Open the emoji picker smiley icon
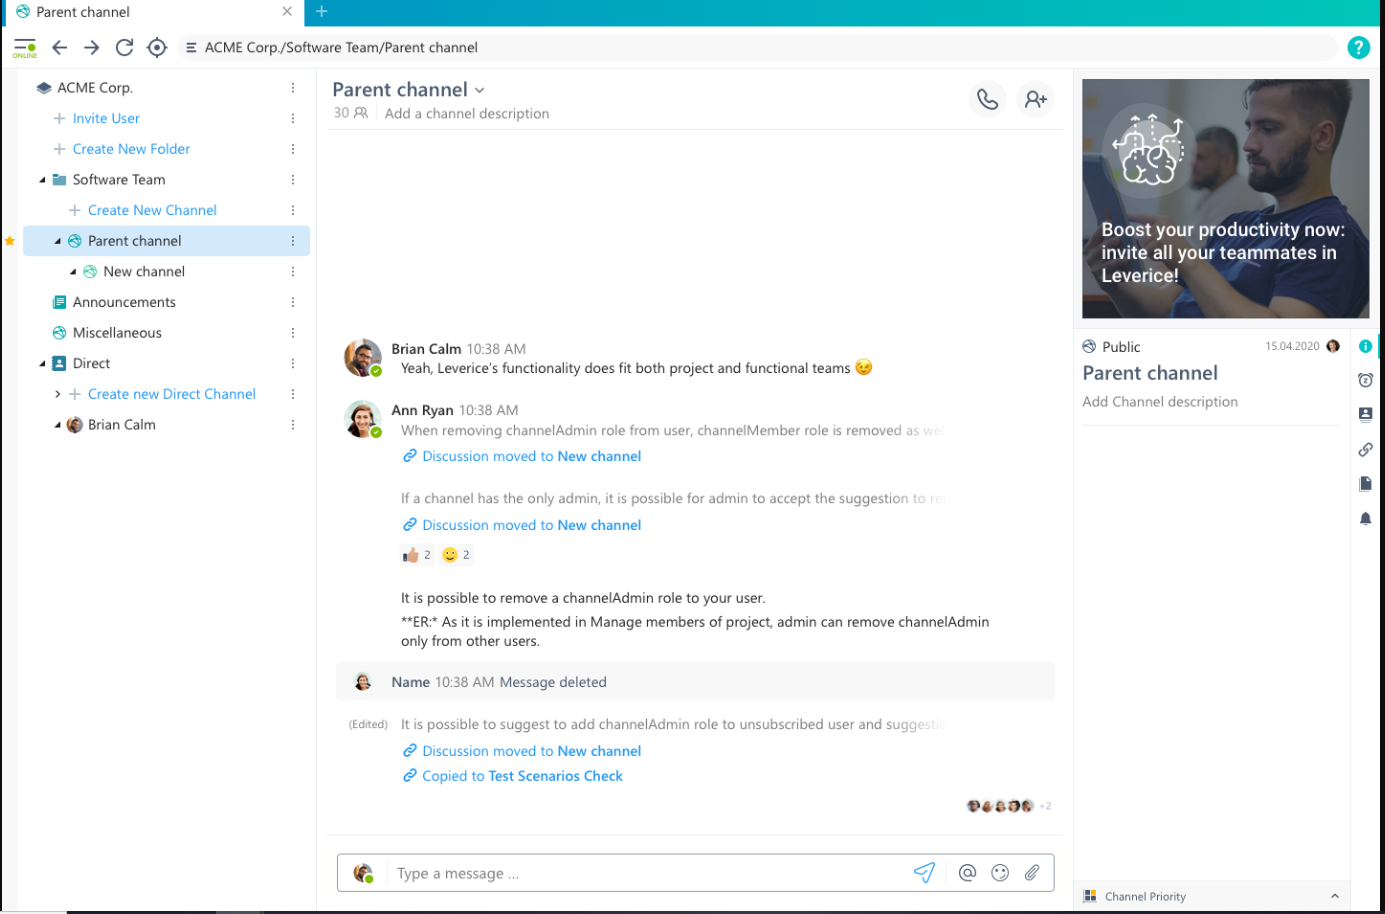1385x914 pixels. (1000, 873)
